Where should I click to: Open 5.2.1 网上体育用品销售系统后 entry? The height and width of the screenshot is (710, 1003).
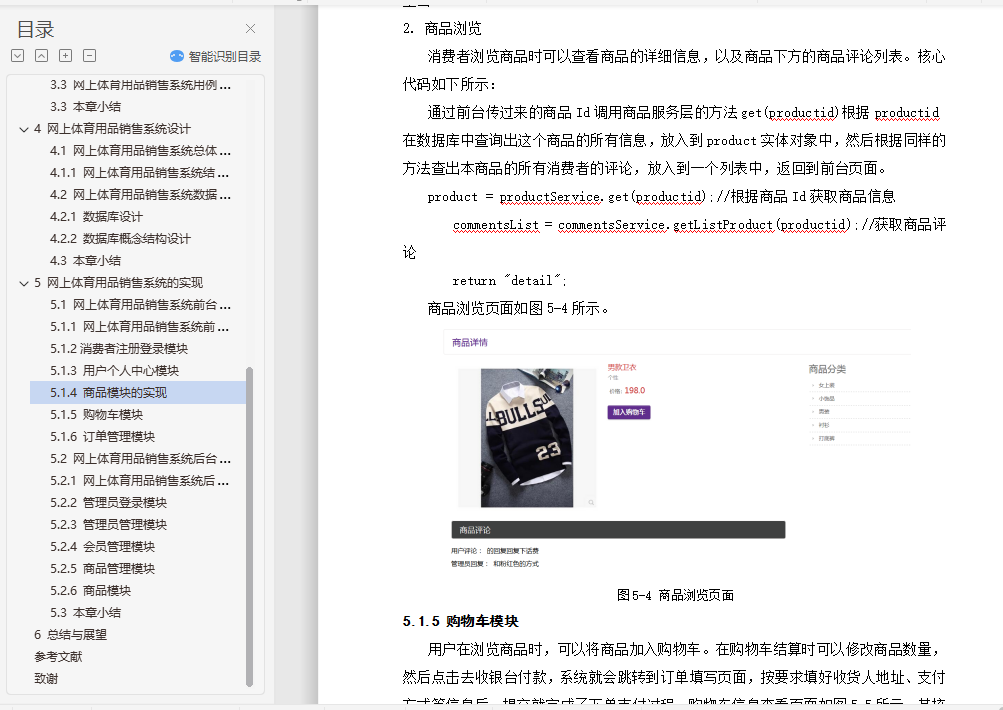(x=139, y=480)
